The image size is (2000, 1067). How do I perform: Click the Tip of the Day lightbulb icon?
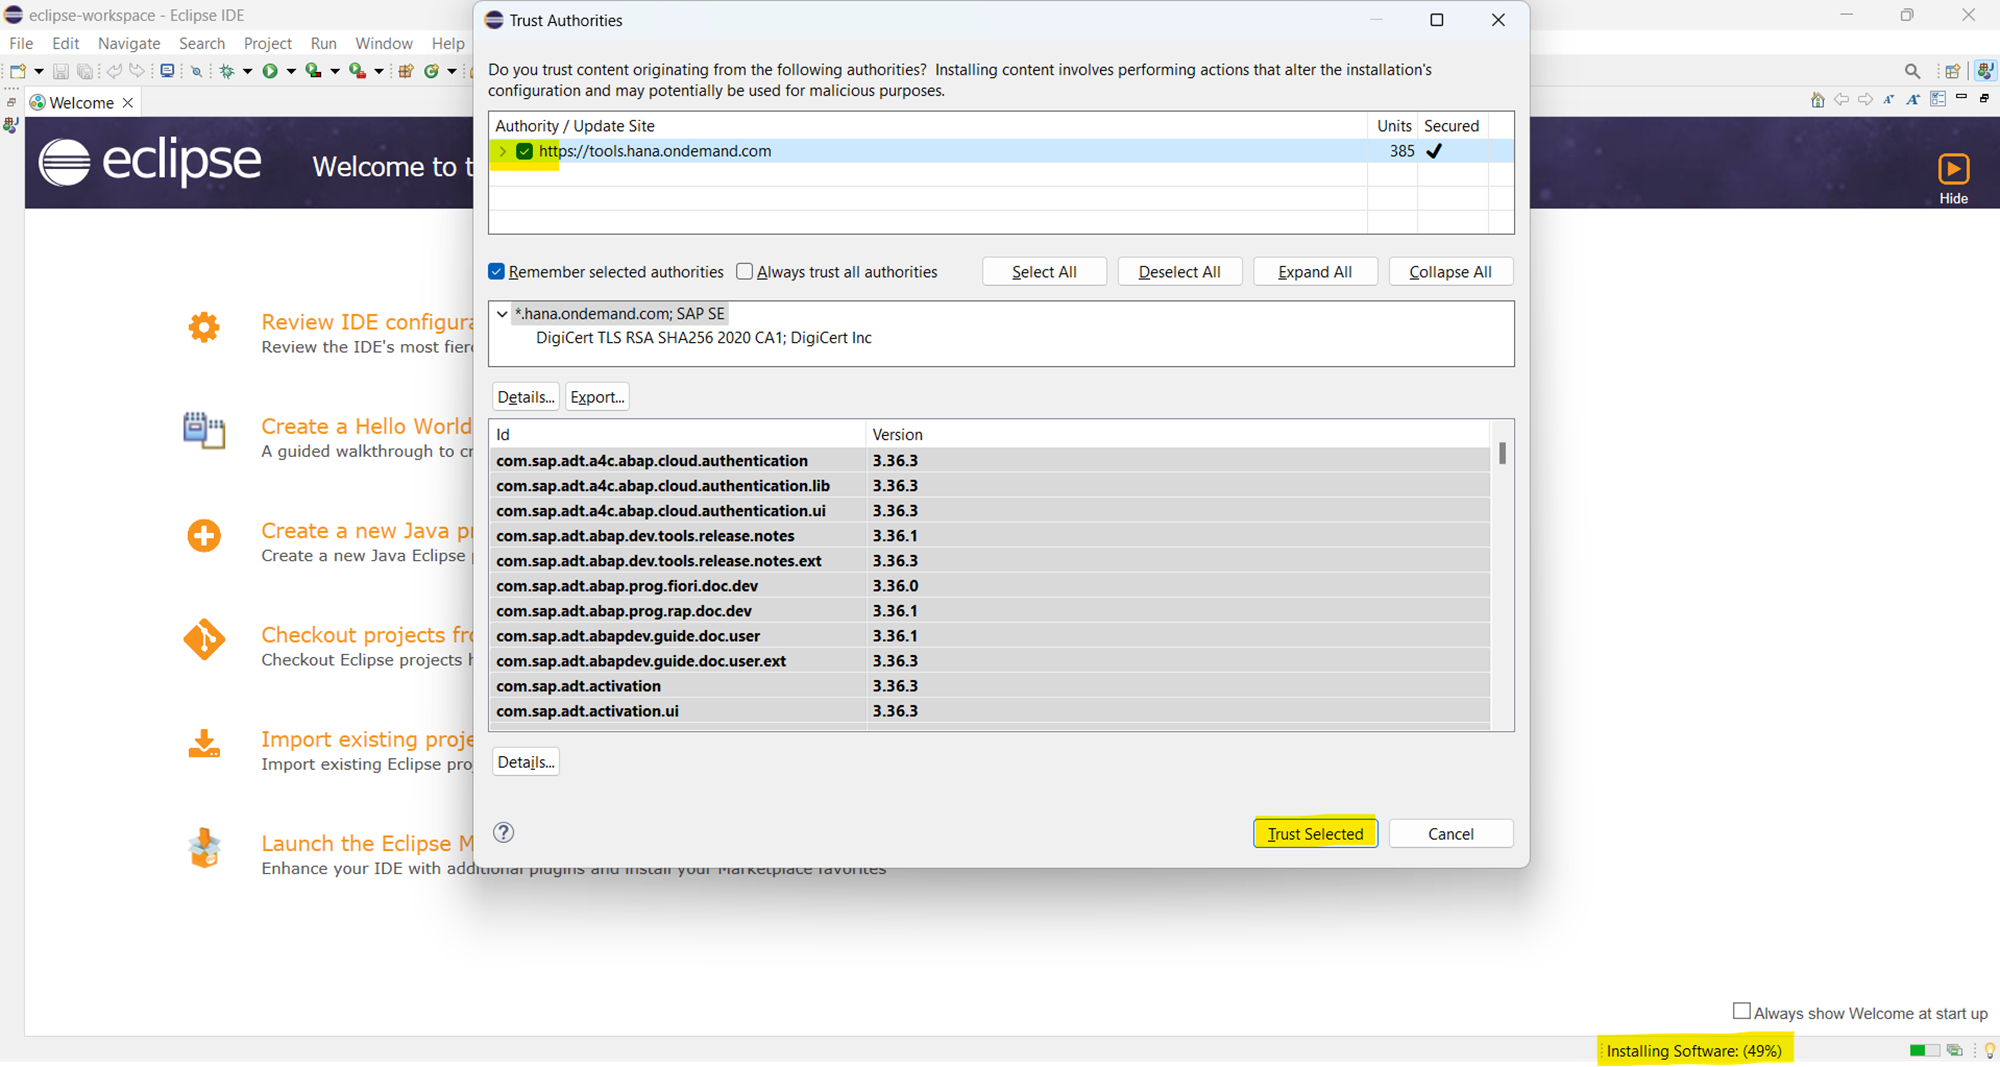pos(1989,1050)
